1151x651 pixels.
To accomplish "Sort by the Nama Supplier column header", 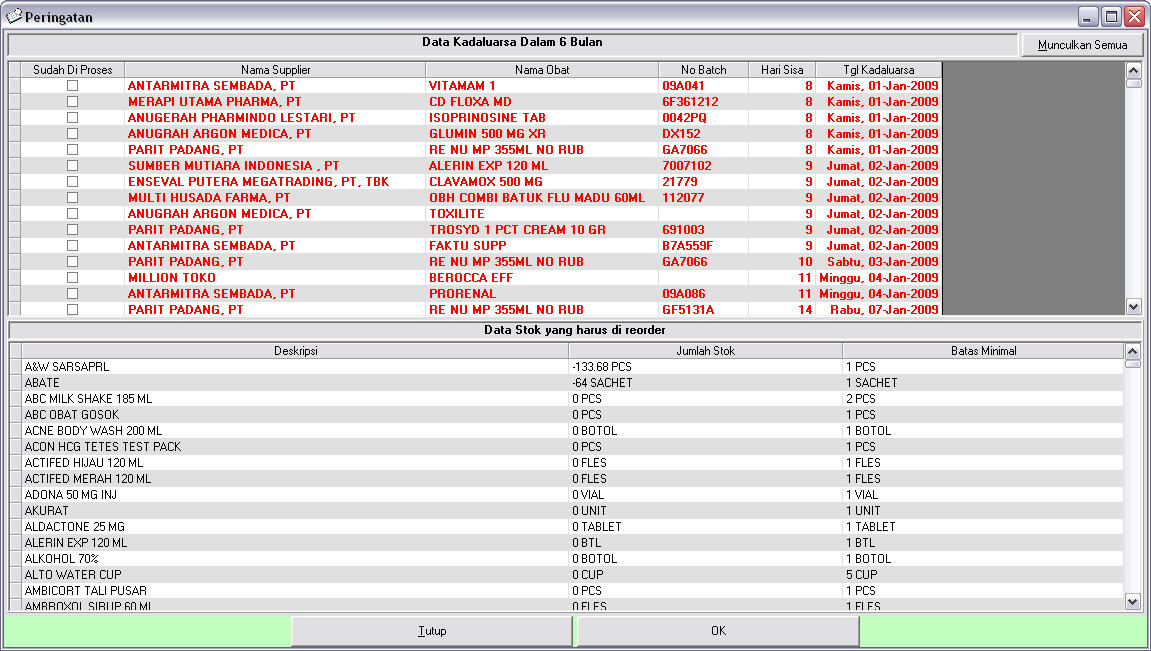I will (x=275, y=70).
